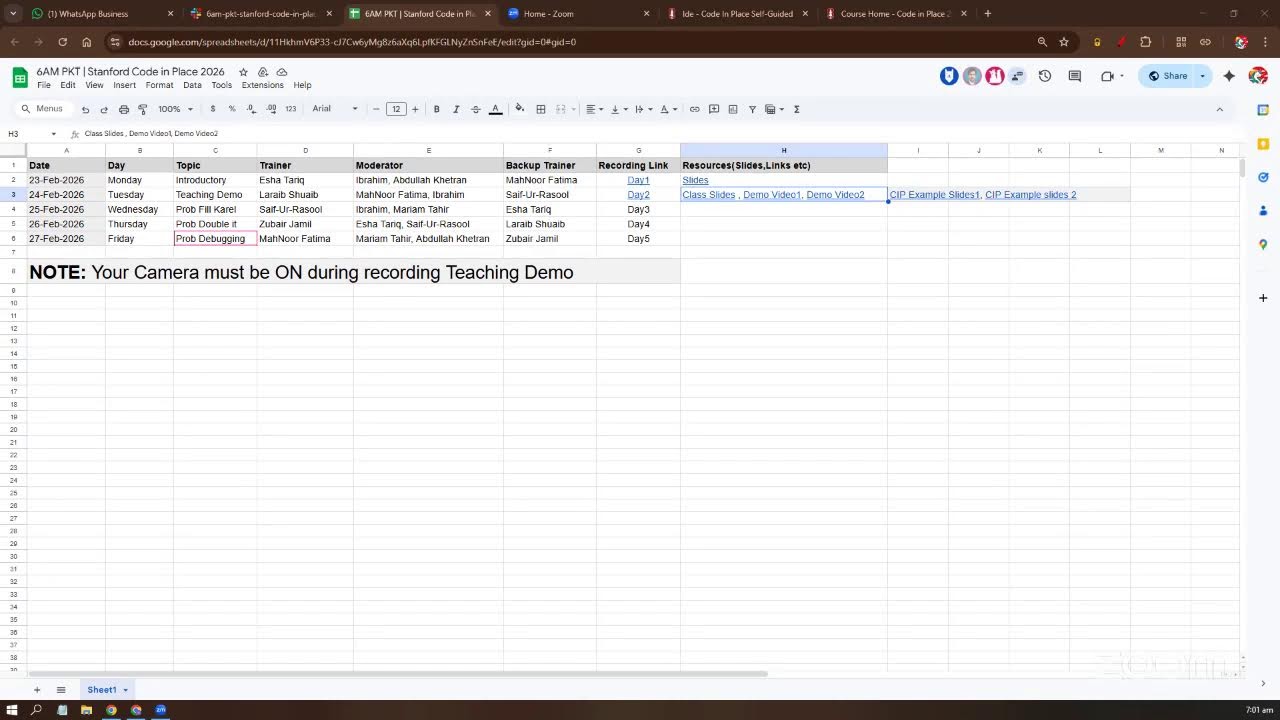This screenshot has height=720, width=1280.
Task: Insert link using chain icon
Action: (x=695, y=109)
